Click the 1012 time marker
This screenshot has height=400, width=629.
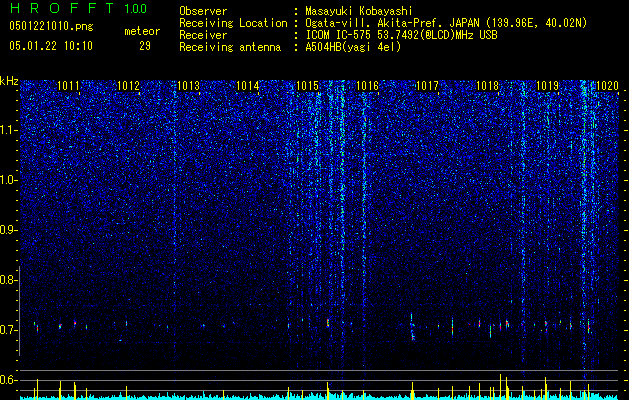128,85
